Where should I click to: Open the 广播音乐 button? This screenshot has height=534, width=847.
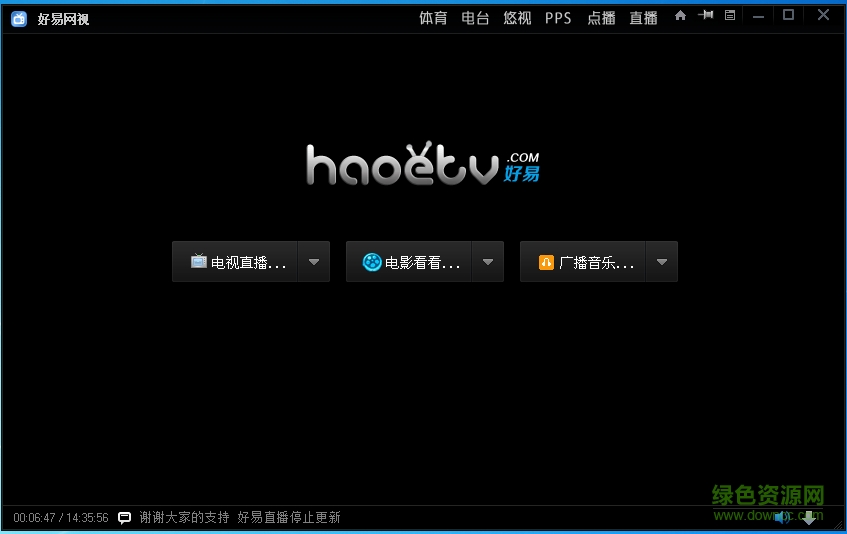(584, 262)
